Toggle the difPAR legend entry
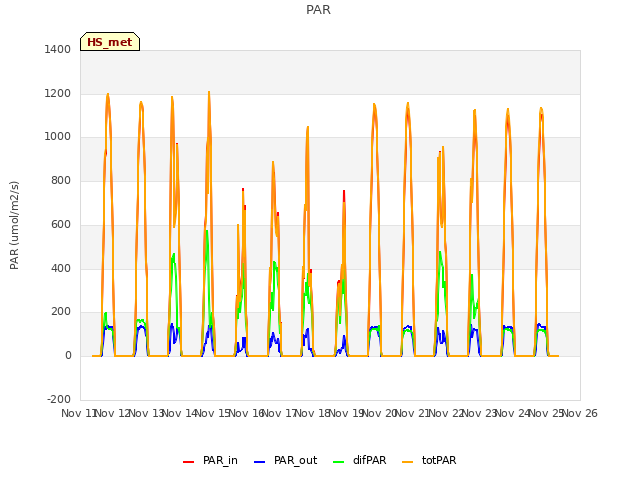Image resolution: width=640 pixels, height=480 pixels. [359, 460]
